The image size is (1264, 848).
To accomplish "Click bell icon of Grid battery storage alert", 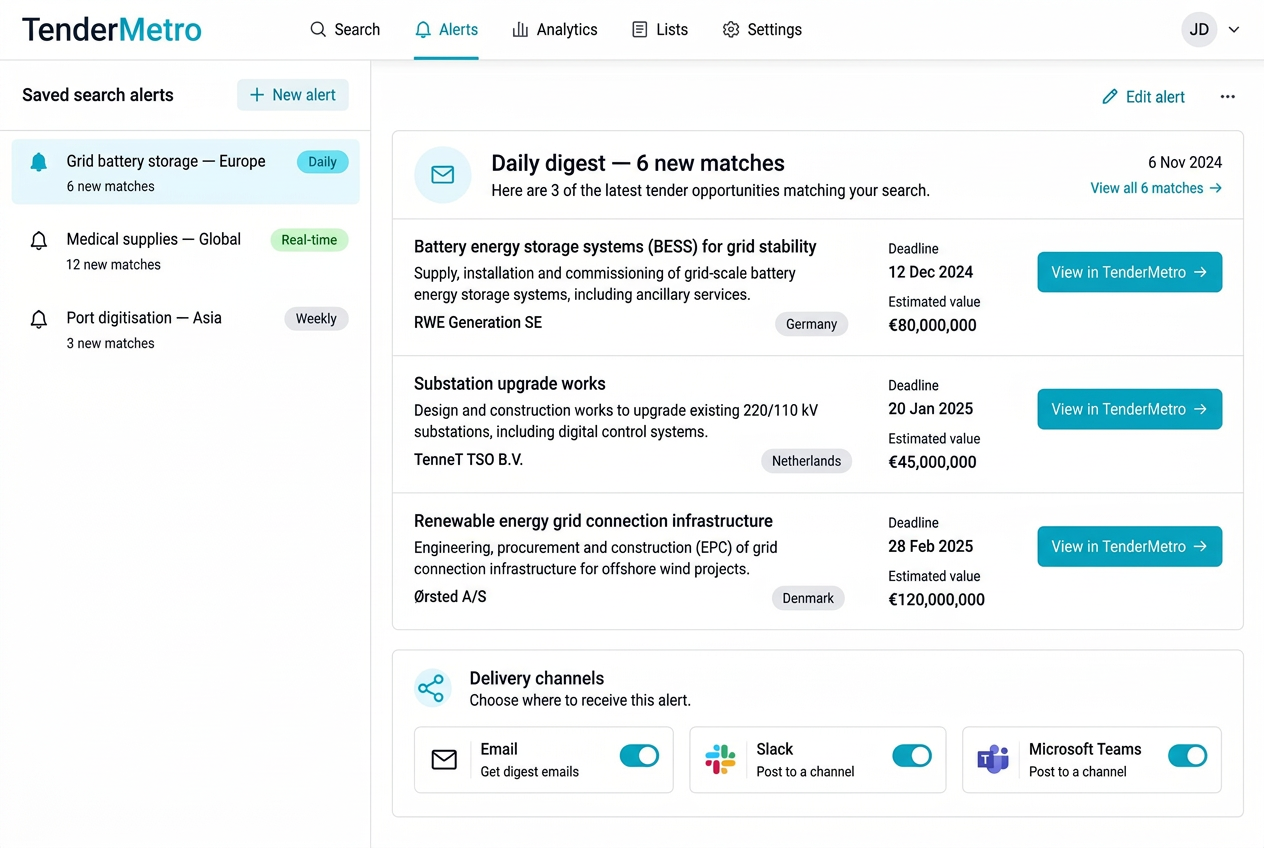I will (39, 162).
